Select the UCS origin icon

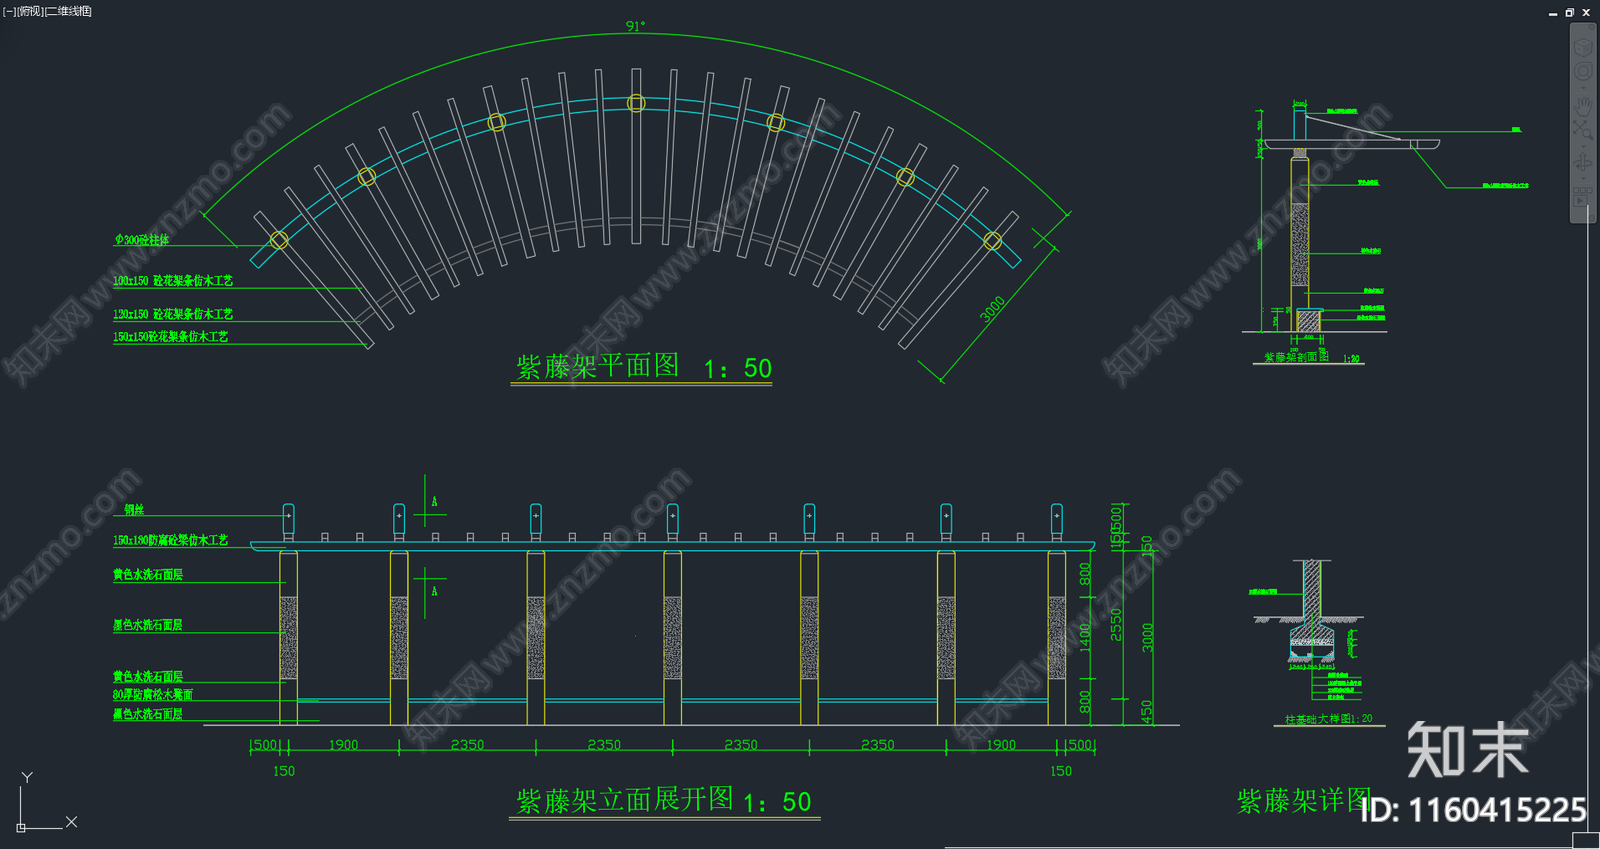[21, 827]
